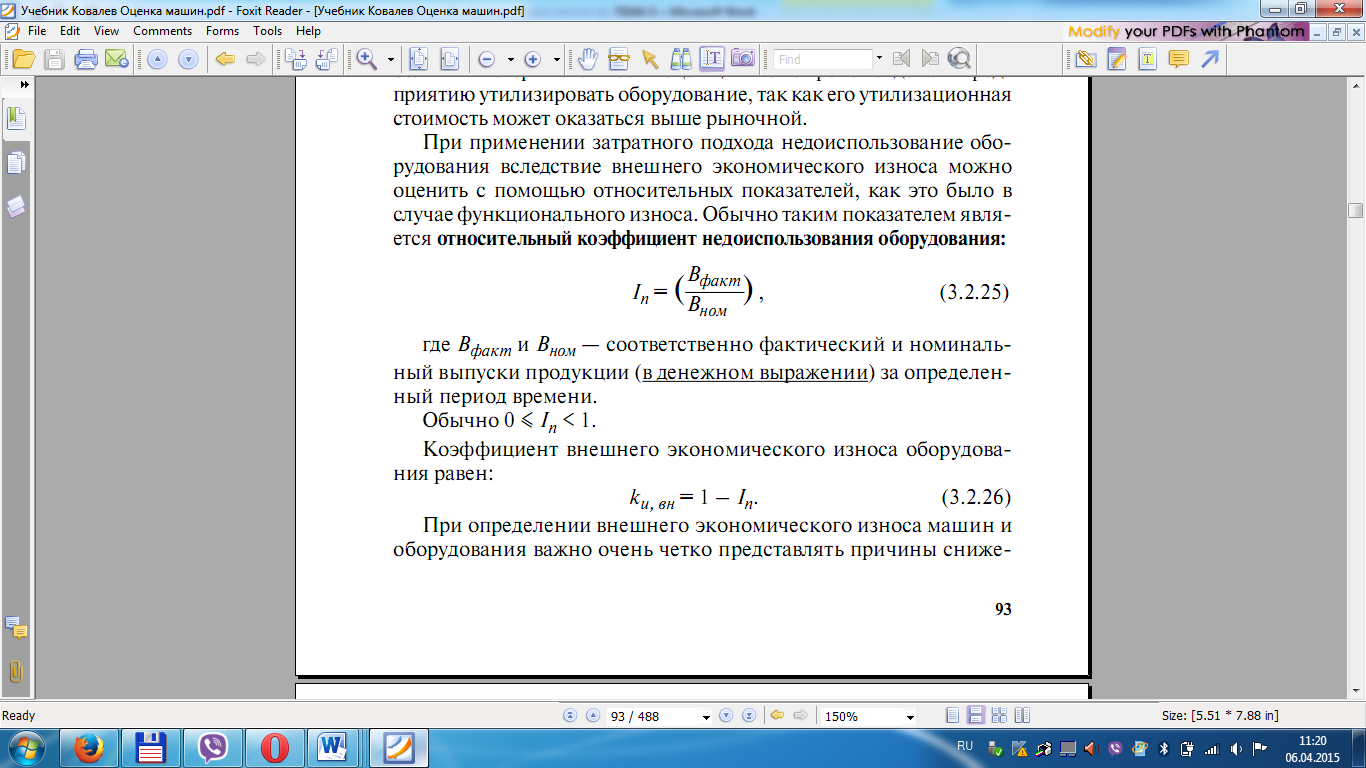Select the Zoom In magnifier tool
The height and width of the screenshot is (768, 1366).
367,58
